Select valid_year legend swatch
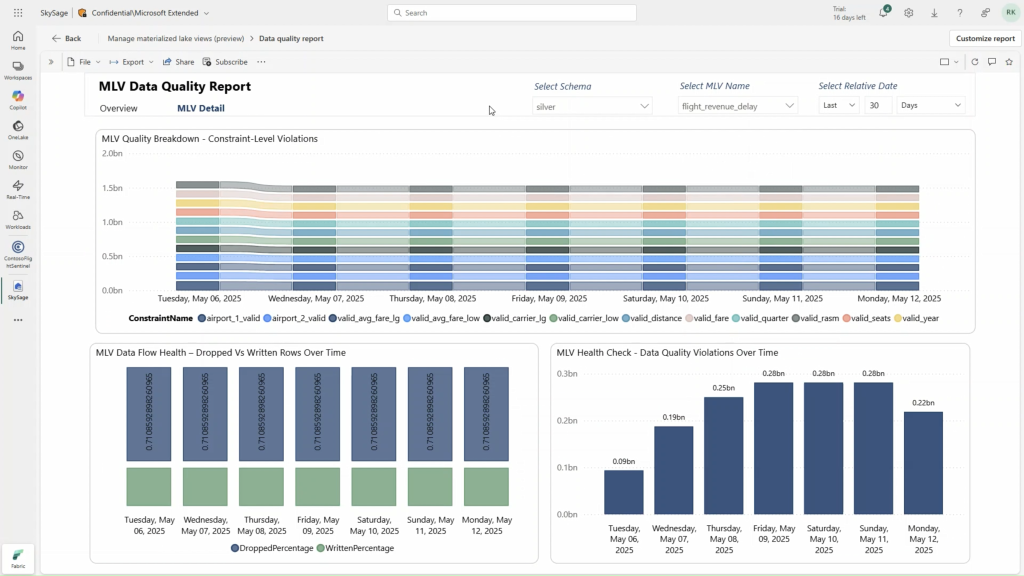Screen dimensions: 1024x576 [x=898, y=318]
